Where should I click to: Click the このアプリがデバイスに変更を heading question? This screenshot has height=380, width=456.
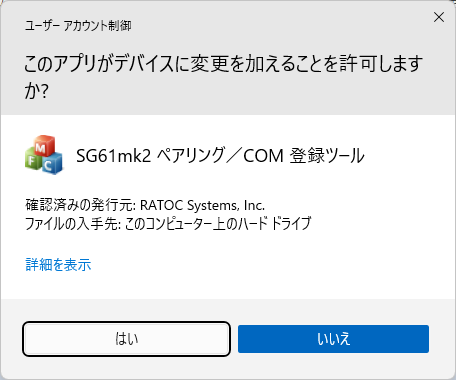(x=223, y=77)
